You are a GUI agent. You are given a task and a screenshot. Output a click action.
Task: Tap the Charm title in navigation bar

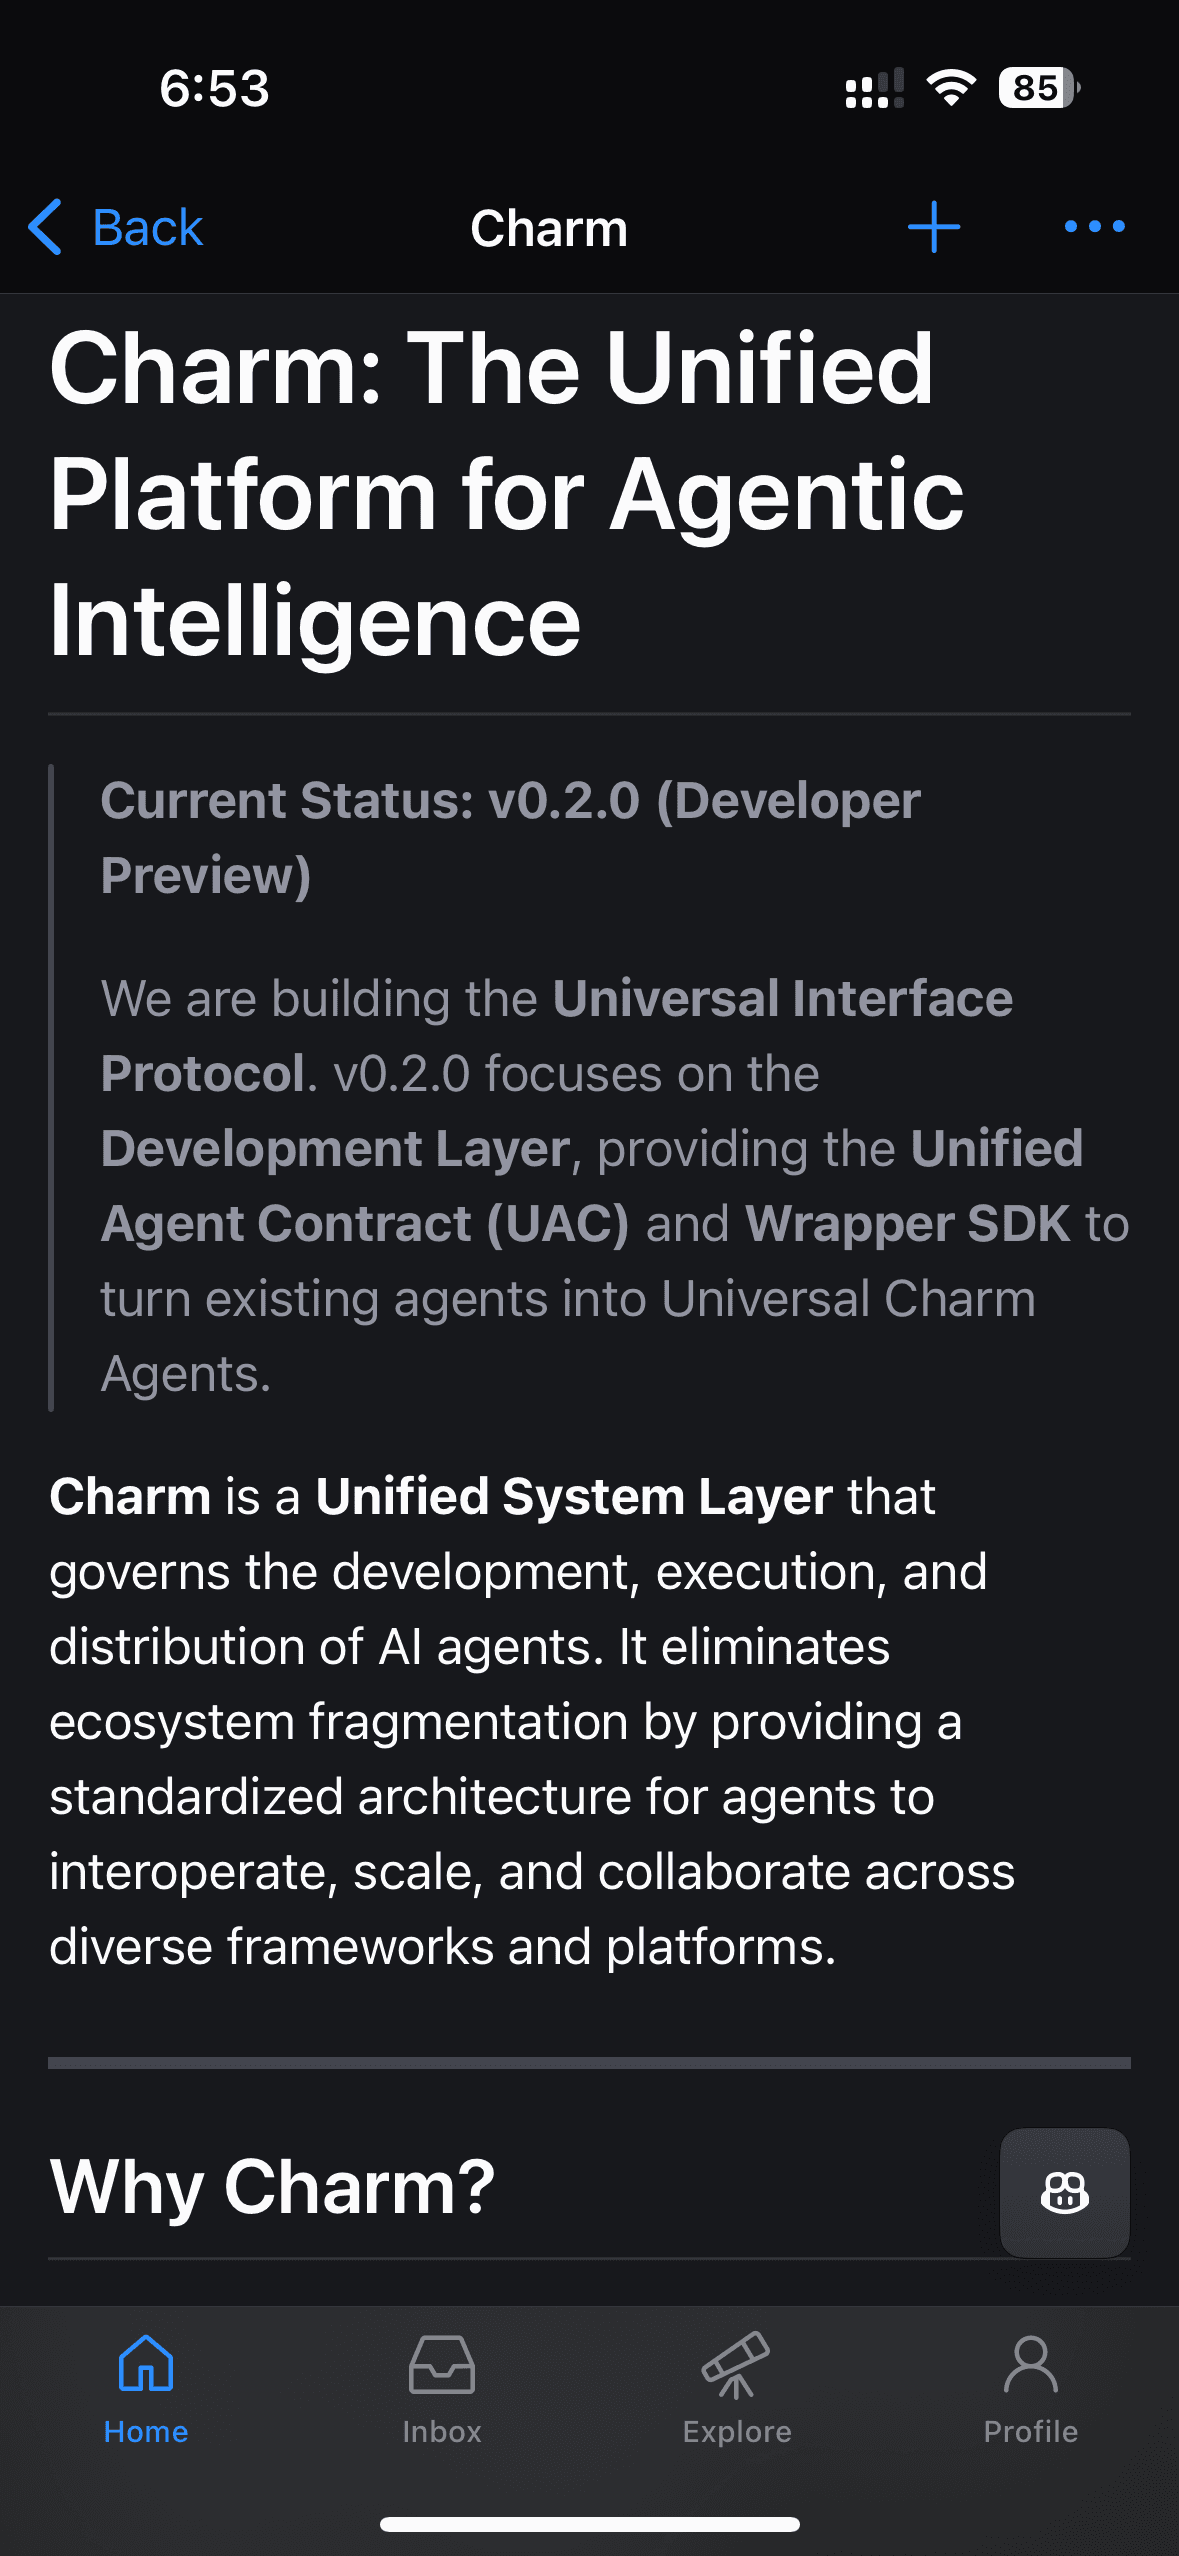click(549, 226)
